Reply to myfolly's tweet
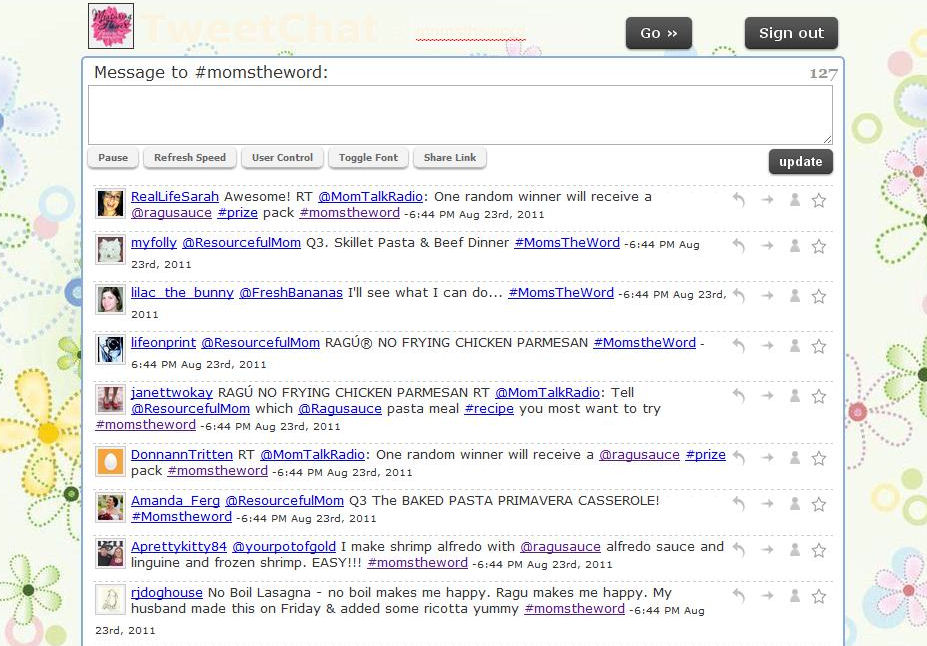This screenshot has width=927, height=646. [x=738, y=246]
